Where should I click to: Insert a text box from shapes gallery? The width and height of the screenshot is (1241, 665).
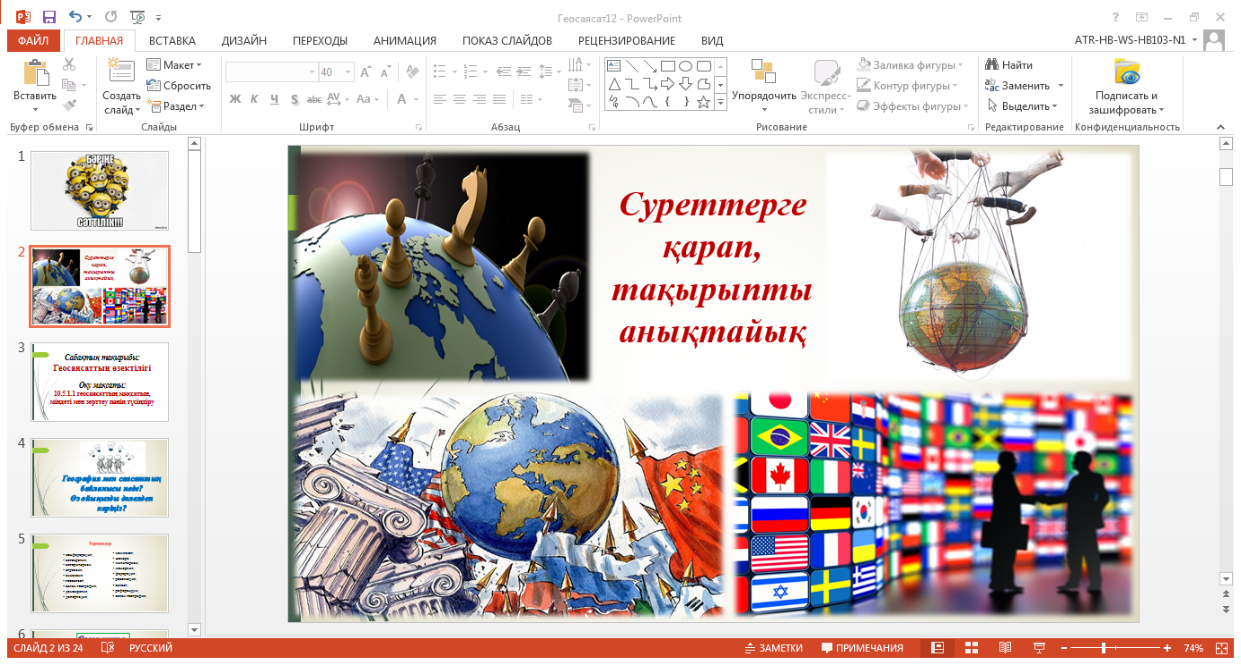(614, 67)
